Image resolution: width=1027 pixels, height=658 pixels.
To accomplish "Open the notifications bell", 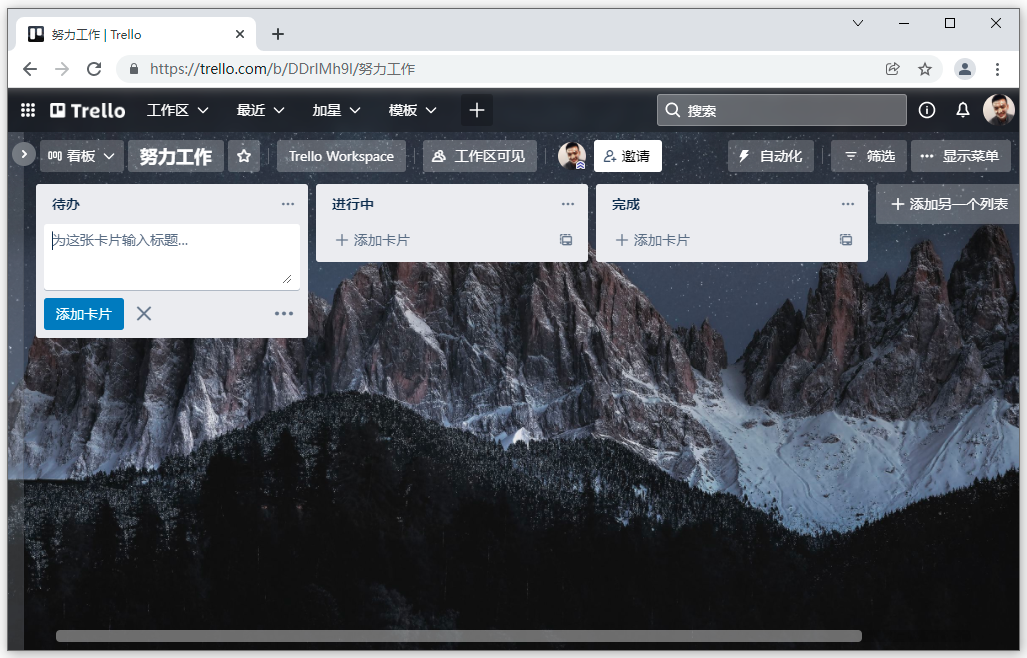I will [962, 110].
